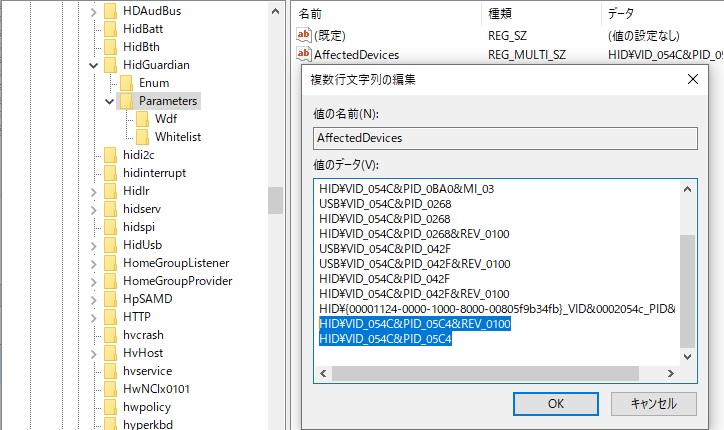Click the (既定) default value icon
Screen dimensions: 724x430
(305, 35)
